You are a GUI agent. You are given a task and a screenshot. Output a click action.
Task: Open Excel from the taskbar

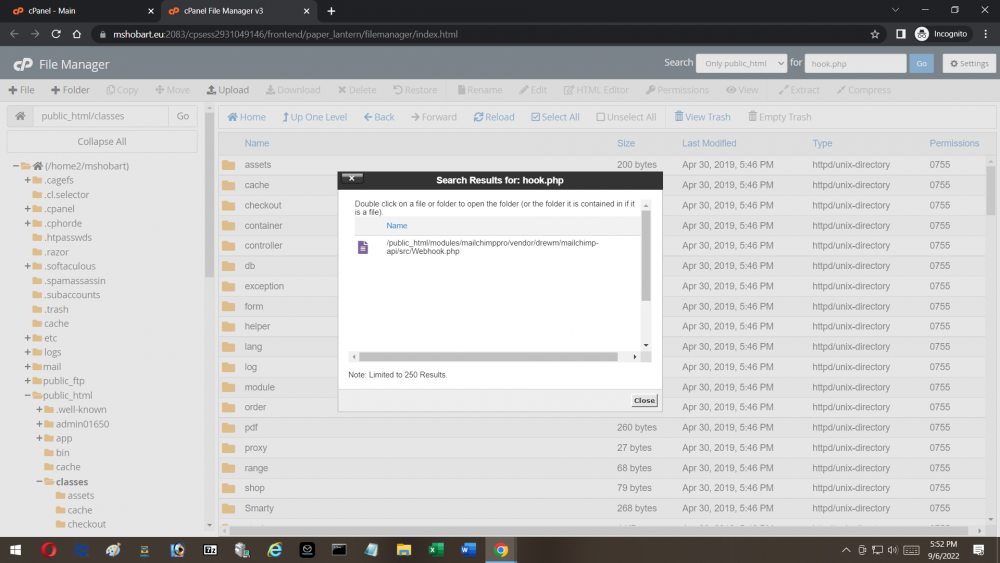(x=436, y=550)
